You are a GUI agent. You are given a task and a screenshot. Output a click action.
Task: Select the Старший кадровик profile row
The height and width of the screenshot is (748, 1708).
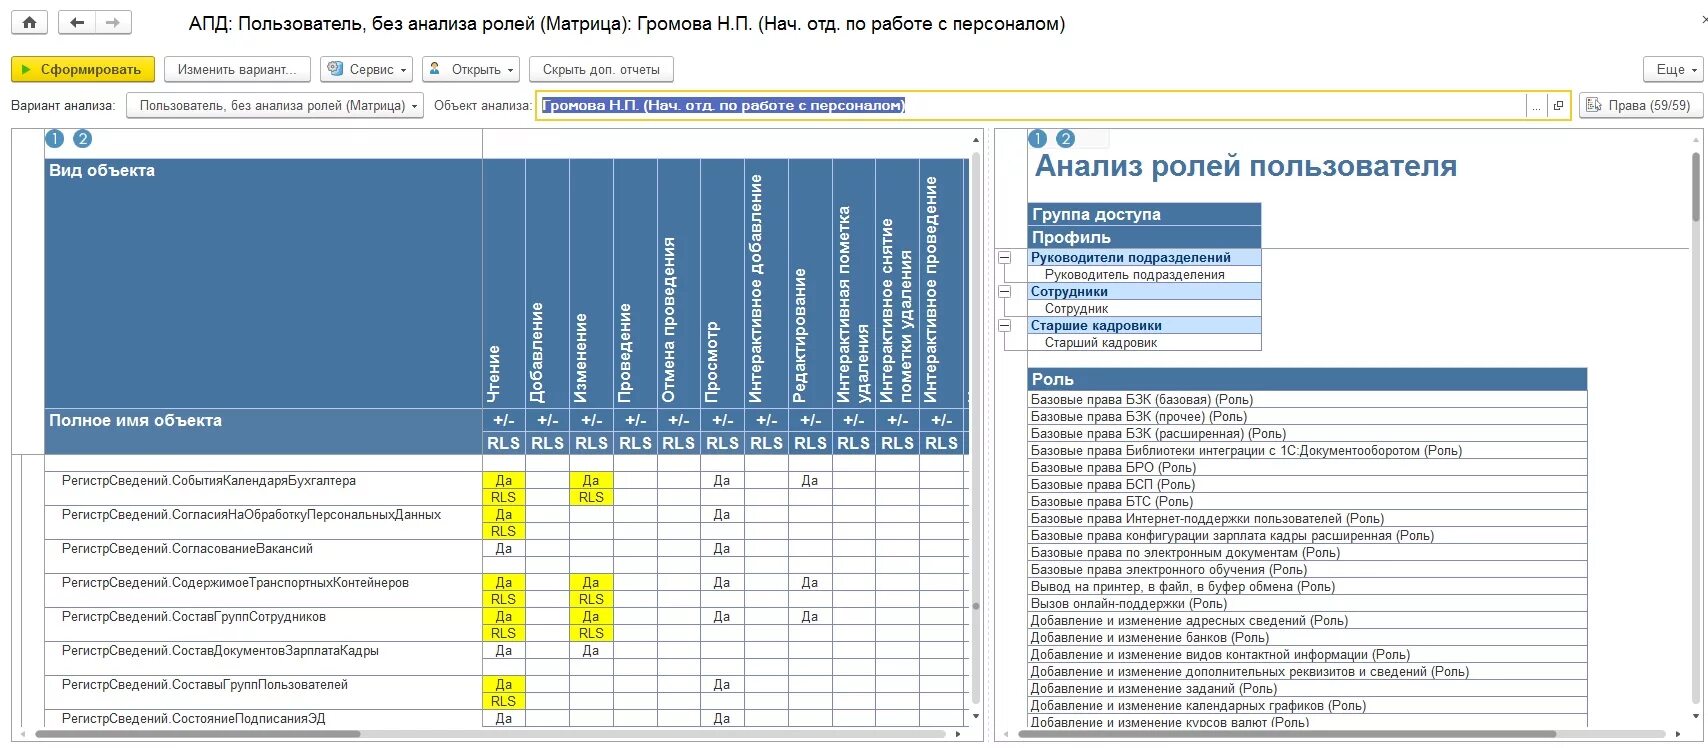pos(1145,343)
